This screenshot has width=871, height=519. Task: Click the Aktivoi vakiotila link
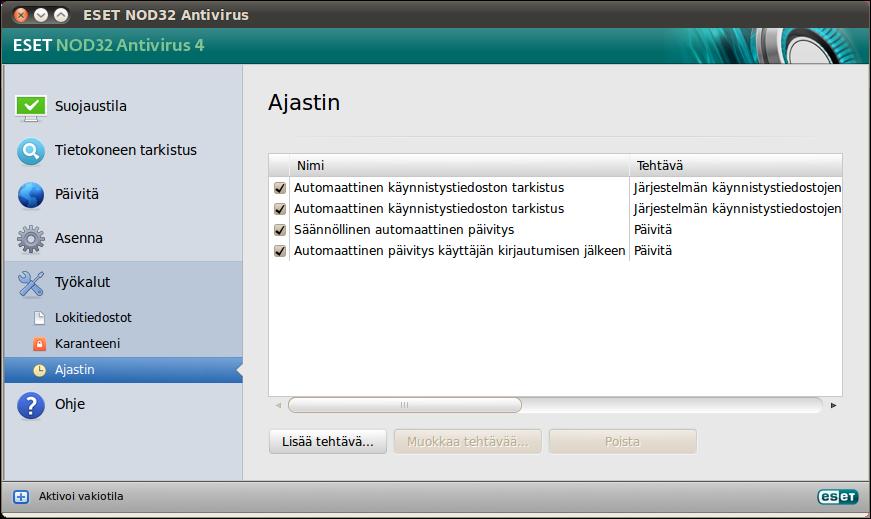[x=81, y=496]
